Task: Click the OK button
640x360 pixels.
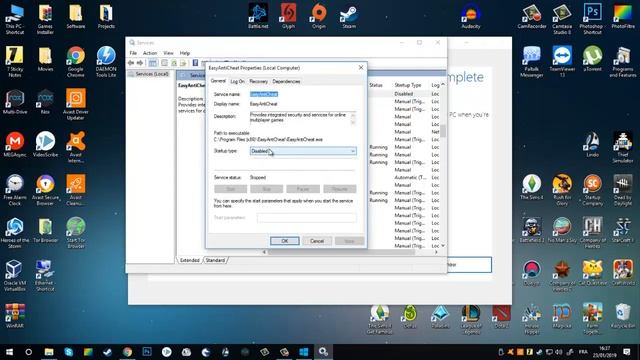Action: pos(284,241)
